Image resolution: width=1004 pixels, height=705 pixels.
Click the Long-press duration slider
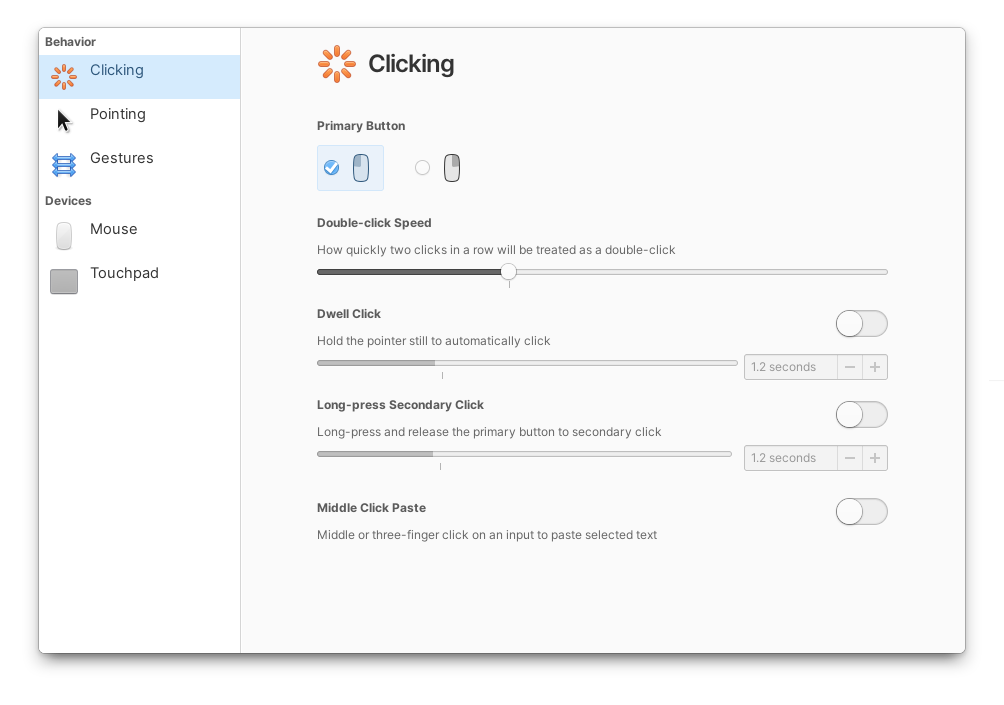(x=524, y=454)
